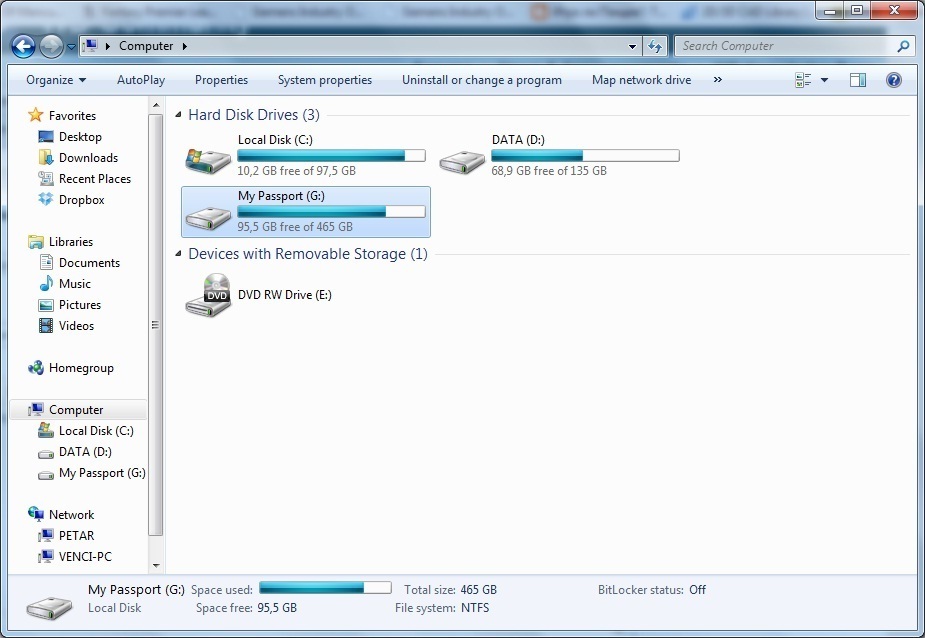
Task: Click AutoPlay in the toolbar
Action: tap(141, 80)
